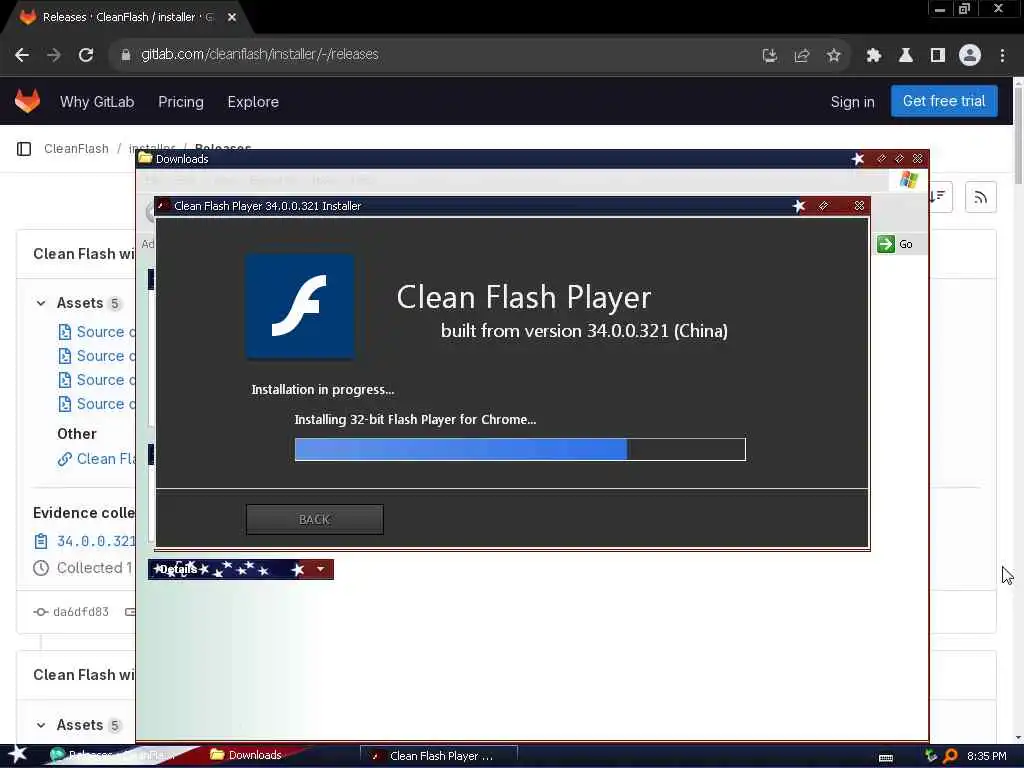Click the star icon in installer title bar
The width and height of the screenshot is (1024, 768).
point(799,206)
